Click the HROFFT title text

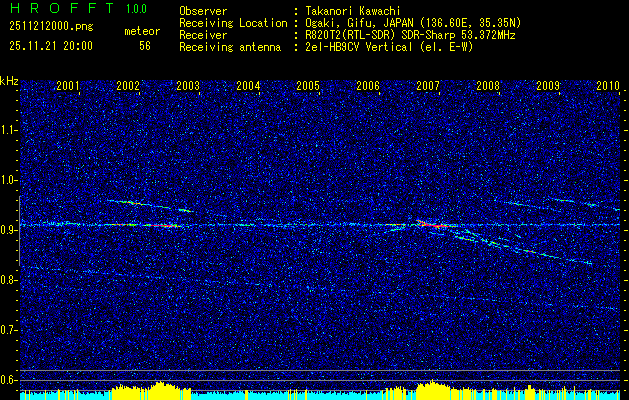tap(62, 8)
